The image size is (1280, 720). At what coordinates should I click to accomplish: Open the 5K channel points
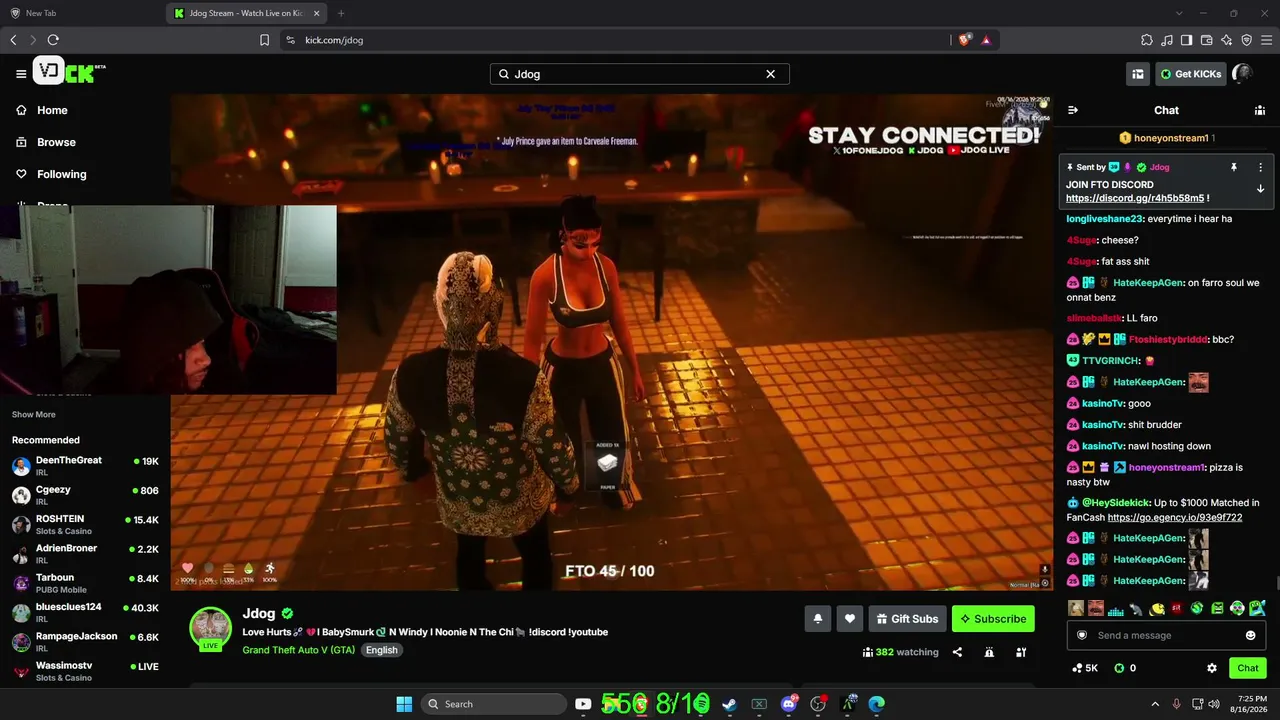point(1085,668)
